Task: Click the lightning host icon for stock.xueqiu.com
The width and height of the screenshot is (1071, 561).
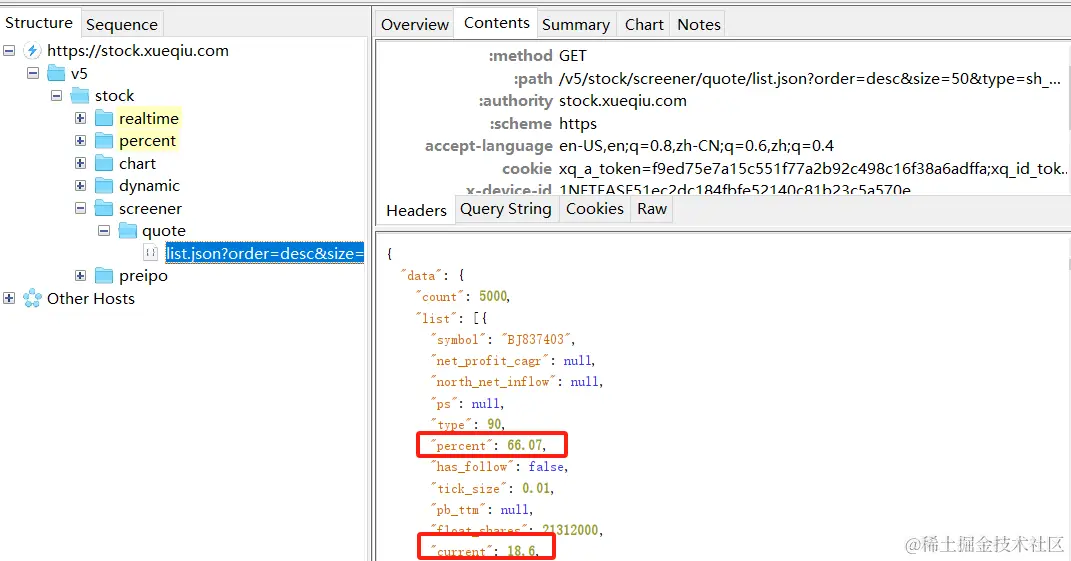Action: point(32,51)
